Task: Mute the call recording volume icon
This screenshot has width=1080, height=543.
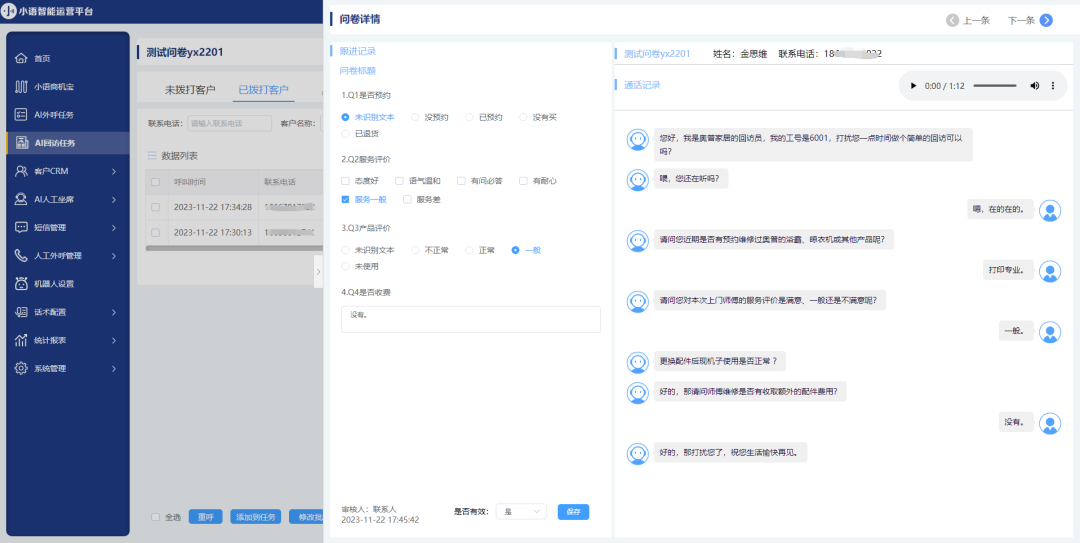Action: point(1035,86)
